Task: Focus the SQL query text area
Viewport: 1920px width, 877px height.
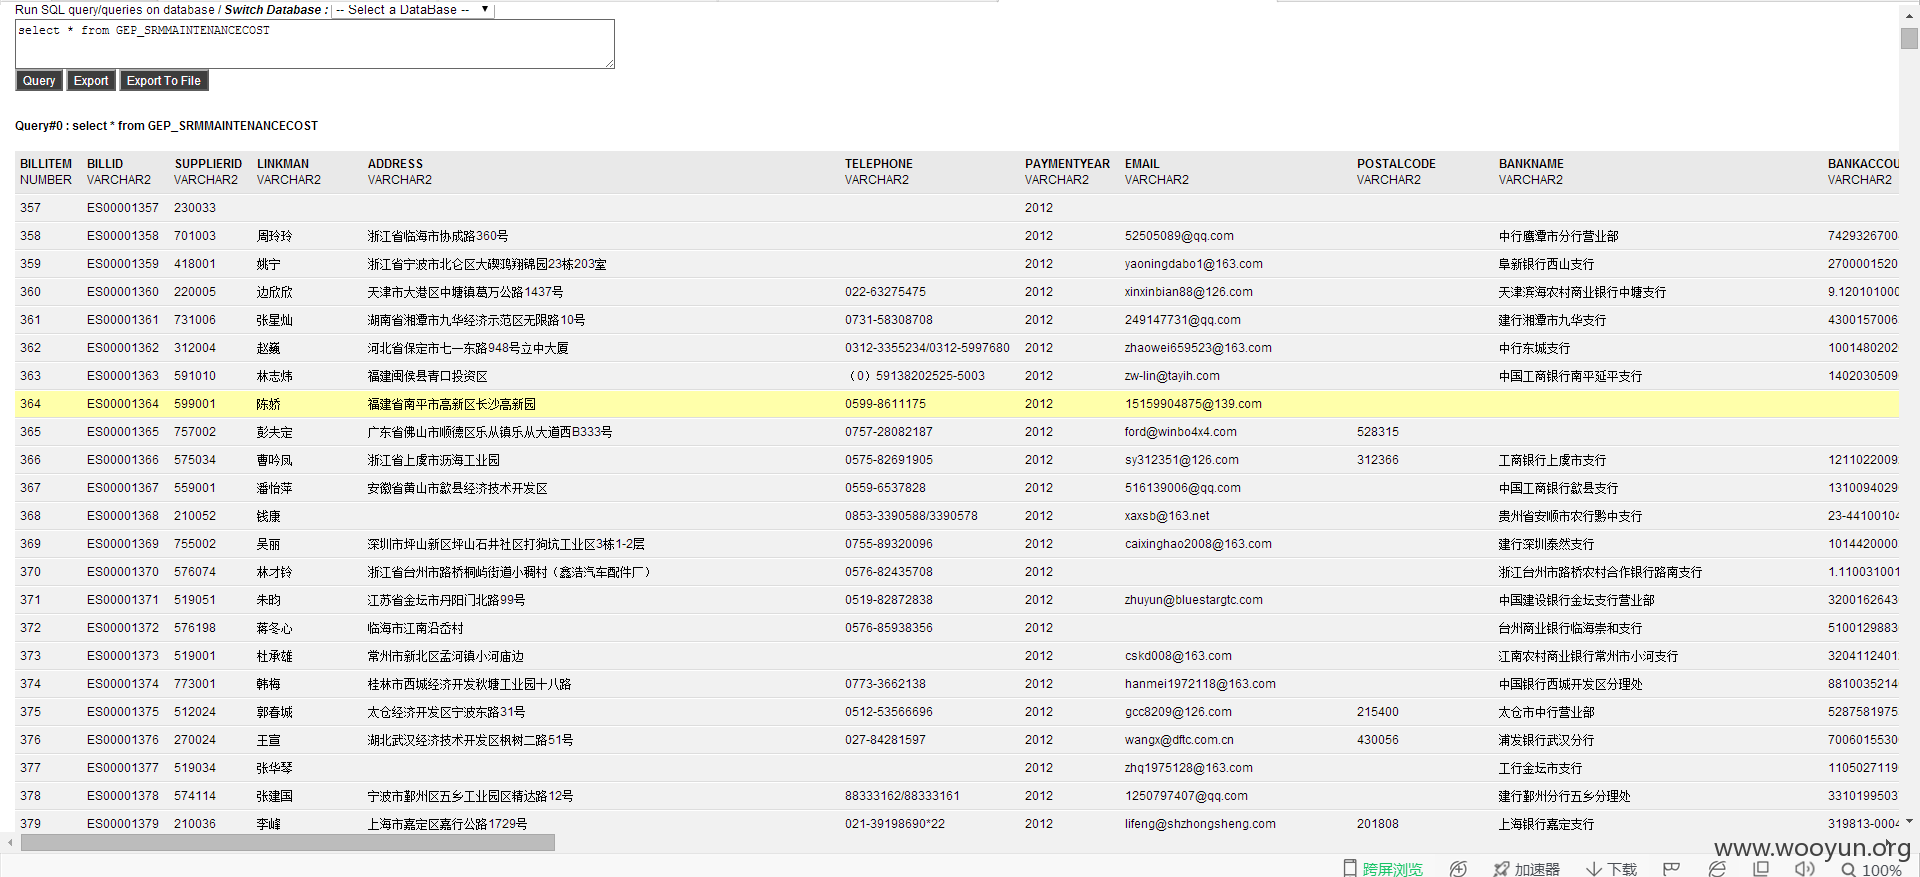Action: point(315,44)
